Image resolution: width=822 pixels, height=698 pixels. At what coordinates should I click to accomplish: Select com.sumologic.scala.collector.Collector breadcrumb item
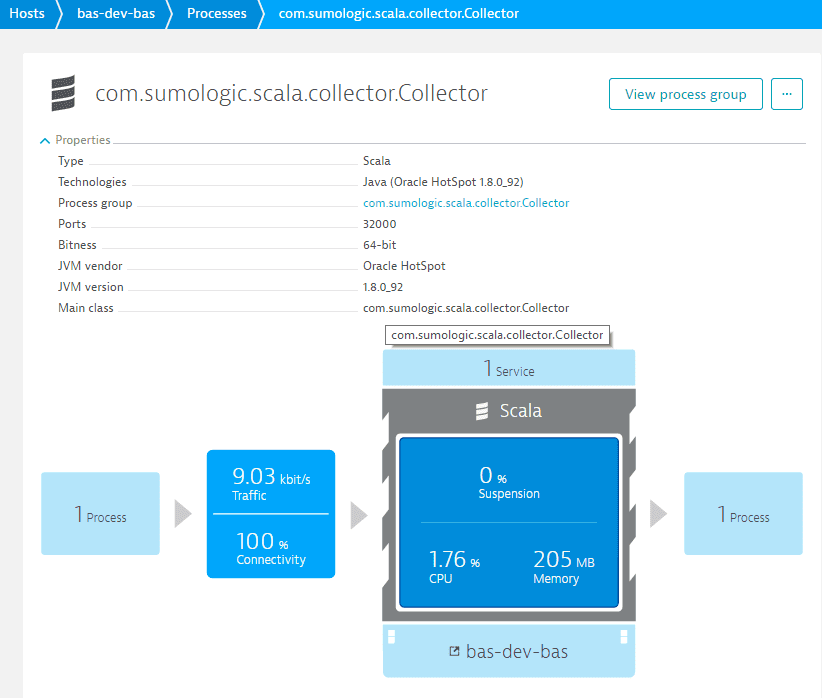398,13
